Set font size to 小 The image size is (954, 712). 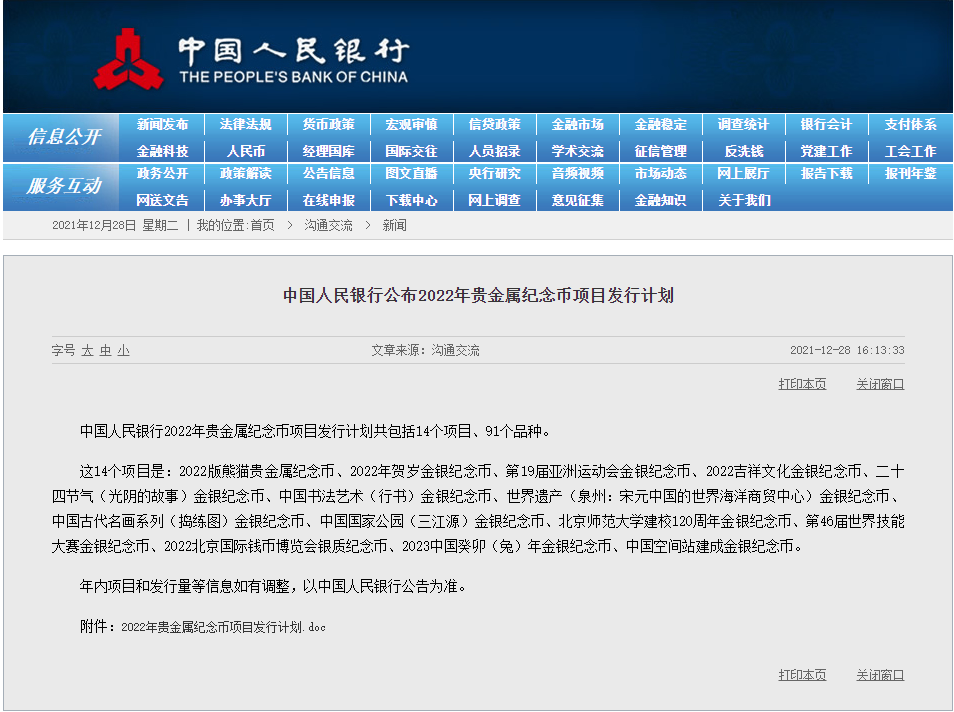[124, 351]
